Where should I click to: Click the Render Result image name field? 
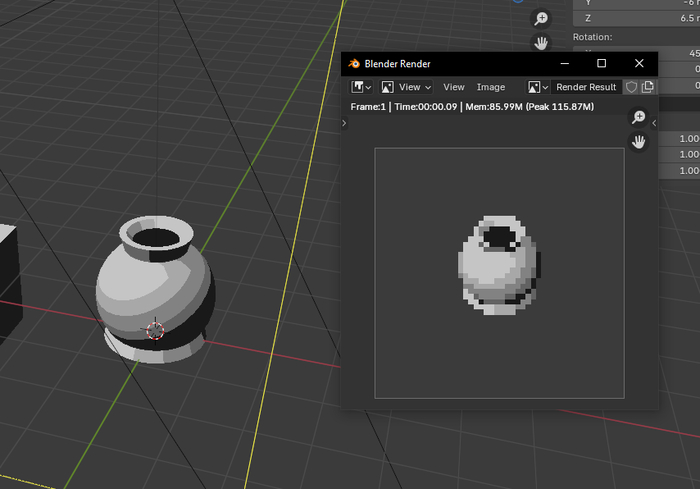coord(586,87)
